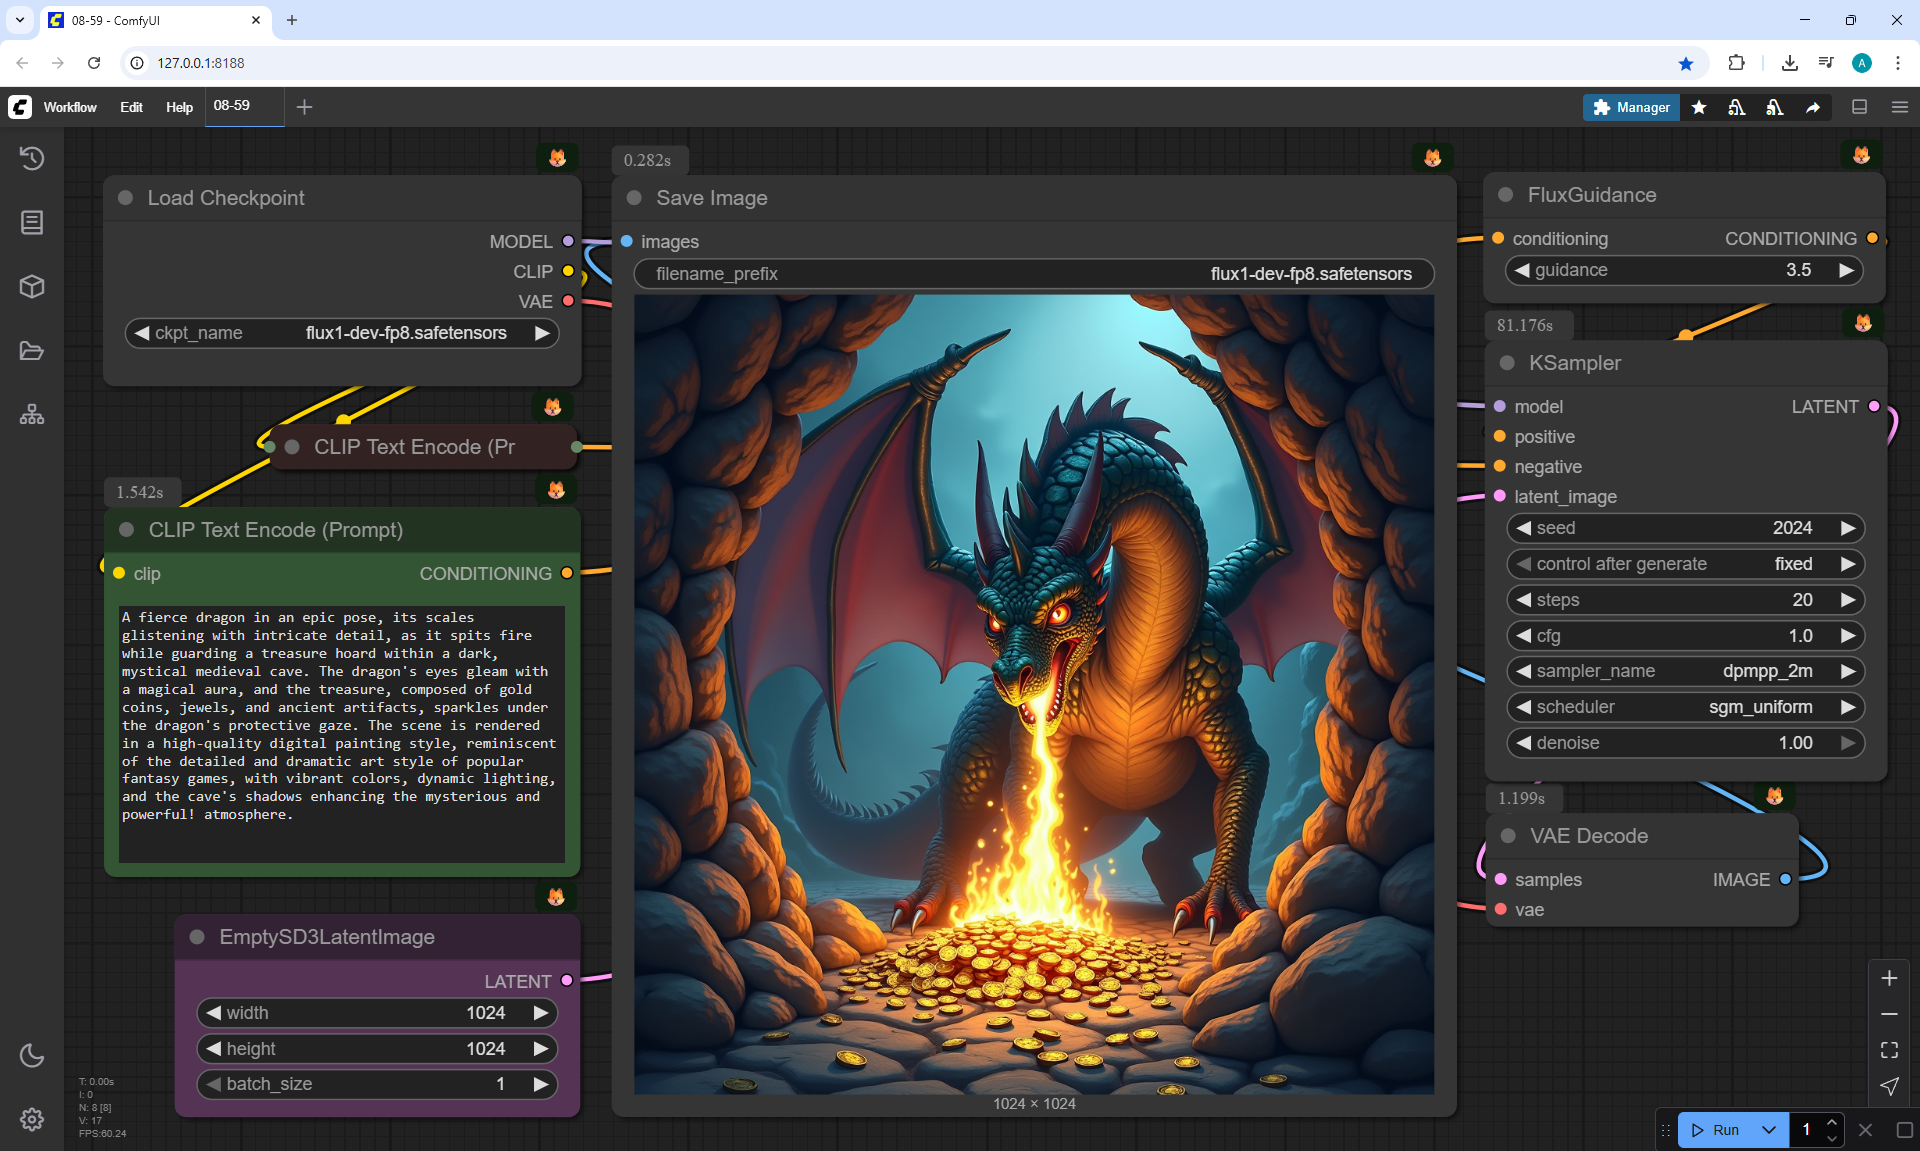Open the node library sidebar icon

tap(32, 222)
